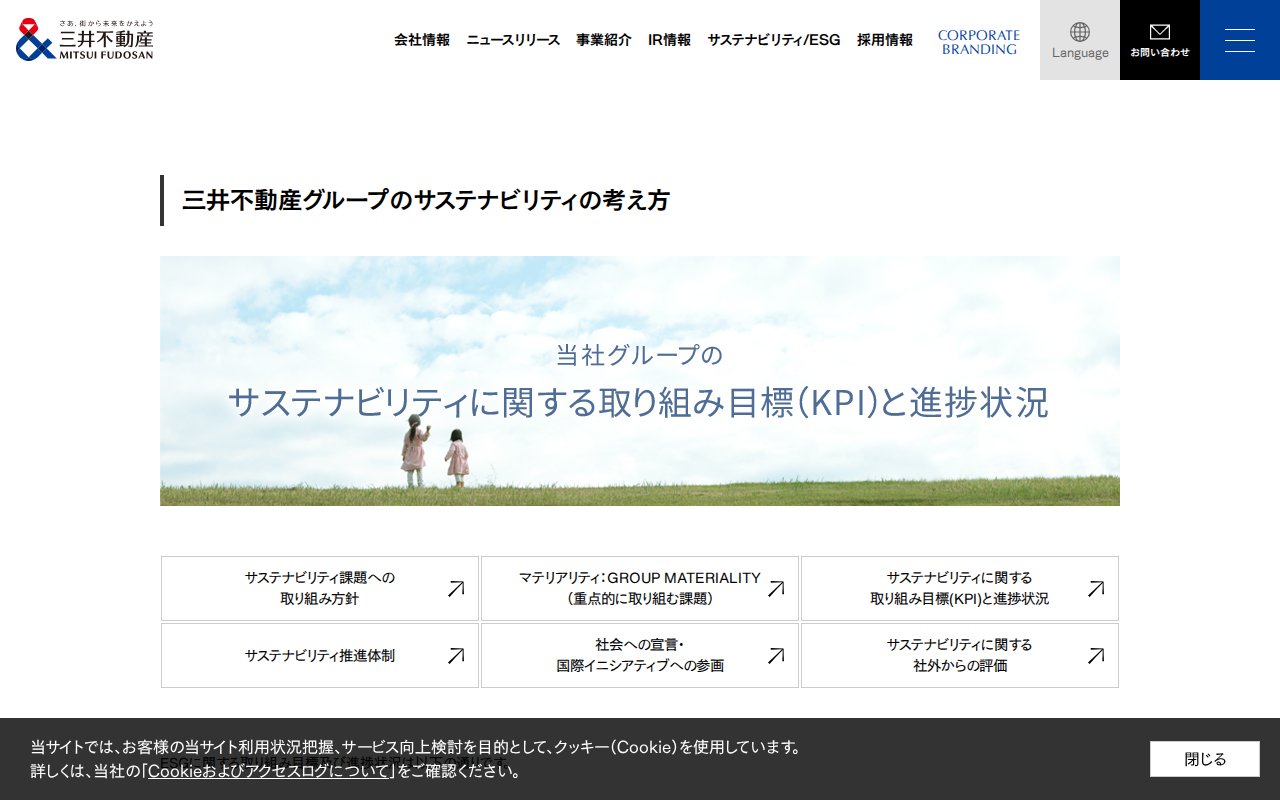This screenshot has width=1280, height=800.
Task: Close the cookie banner with 閉じる
Action: point(1205,759)
